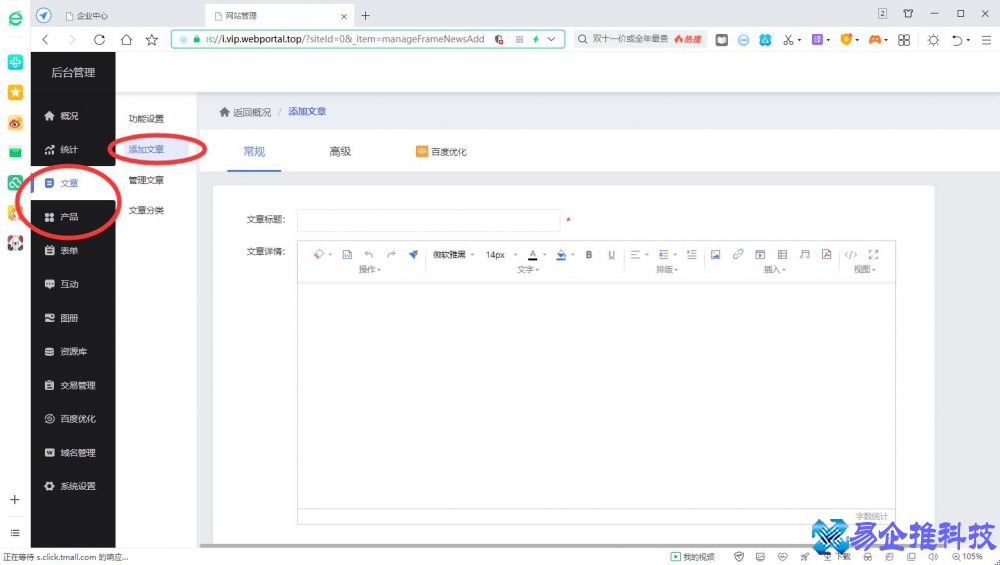Click the redo arrow in editor toolbar

tap(391, 254)
